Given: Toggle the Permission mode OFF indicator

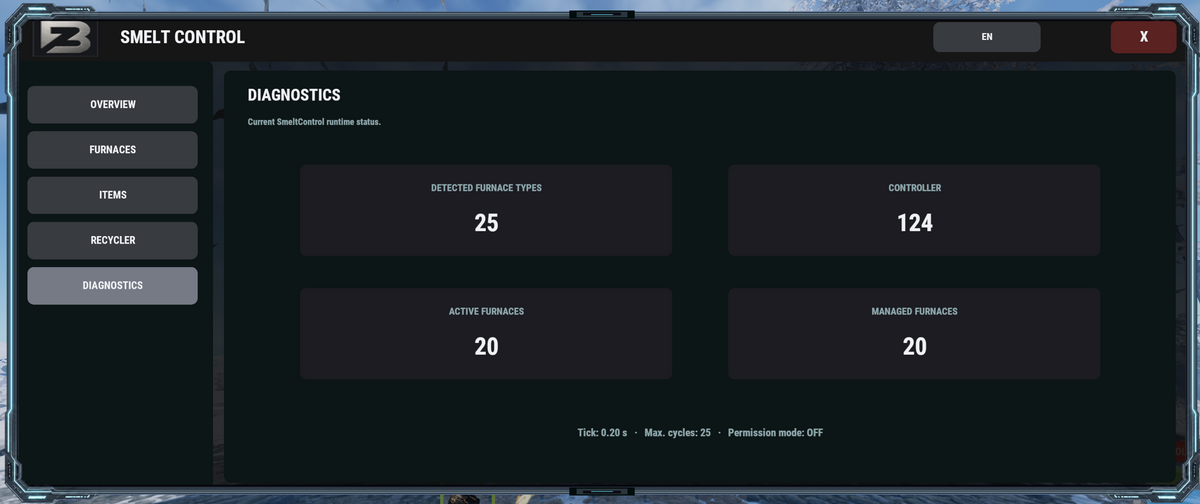Looking at the screenshot, I should (776, 433).
